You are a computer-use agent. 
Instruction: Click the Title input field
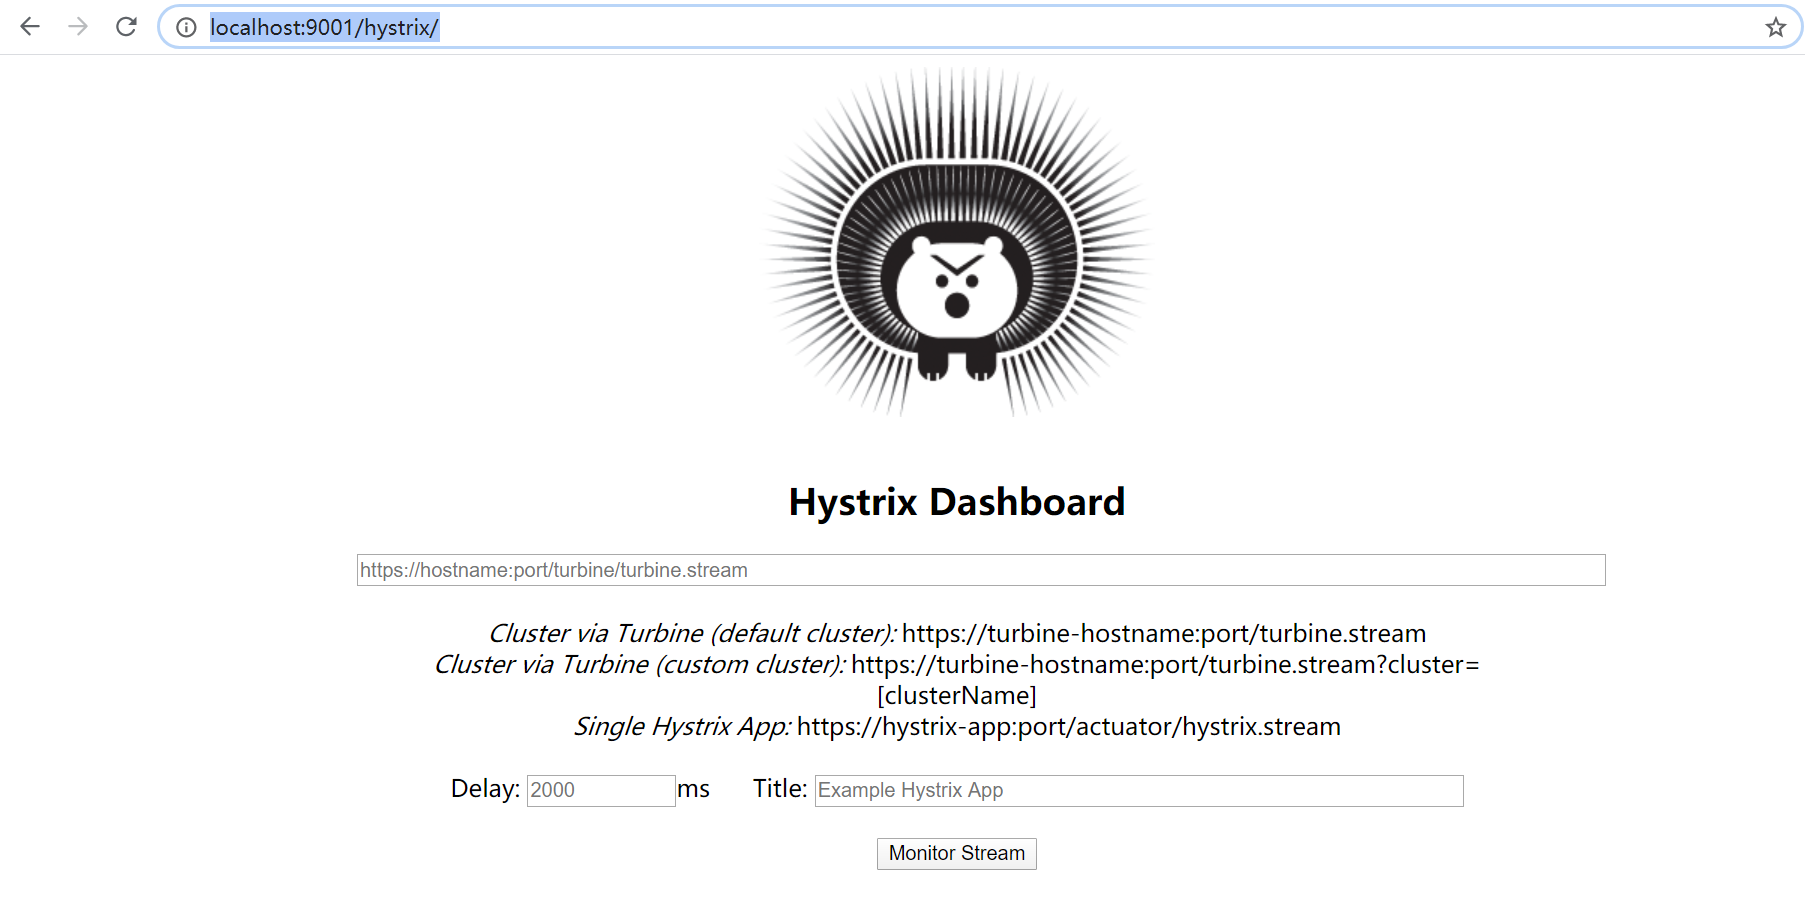1139,790
